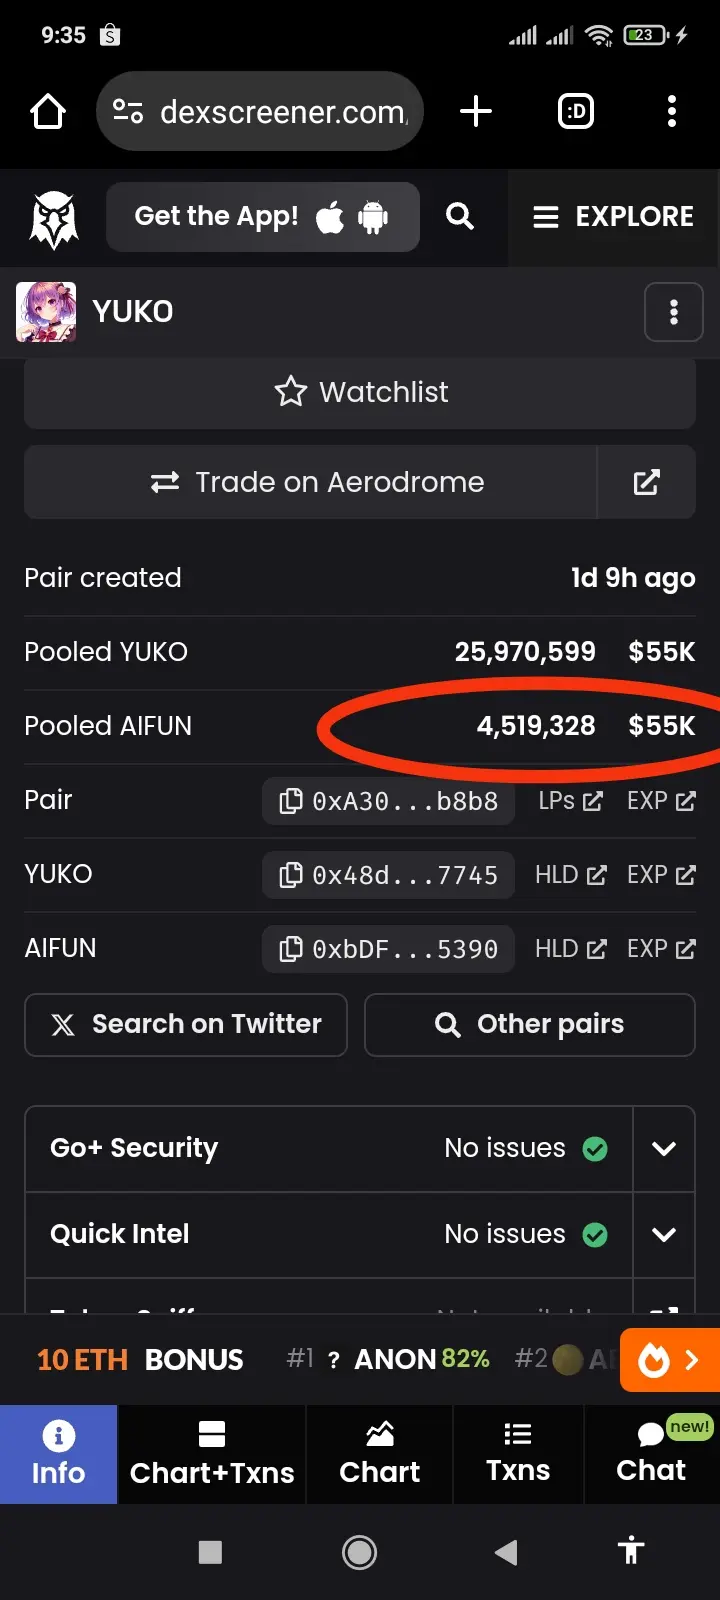Image resolution: width=720 pixels, height=1600 pixels.
Task: Expand the Quick Intel details
Action: coord(664,1235)
